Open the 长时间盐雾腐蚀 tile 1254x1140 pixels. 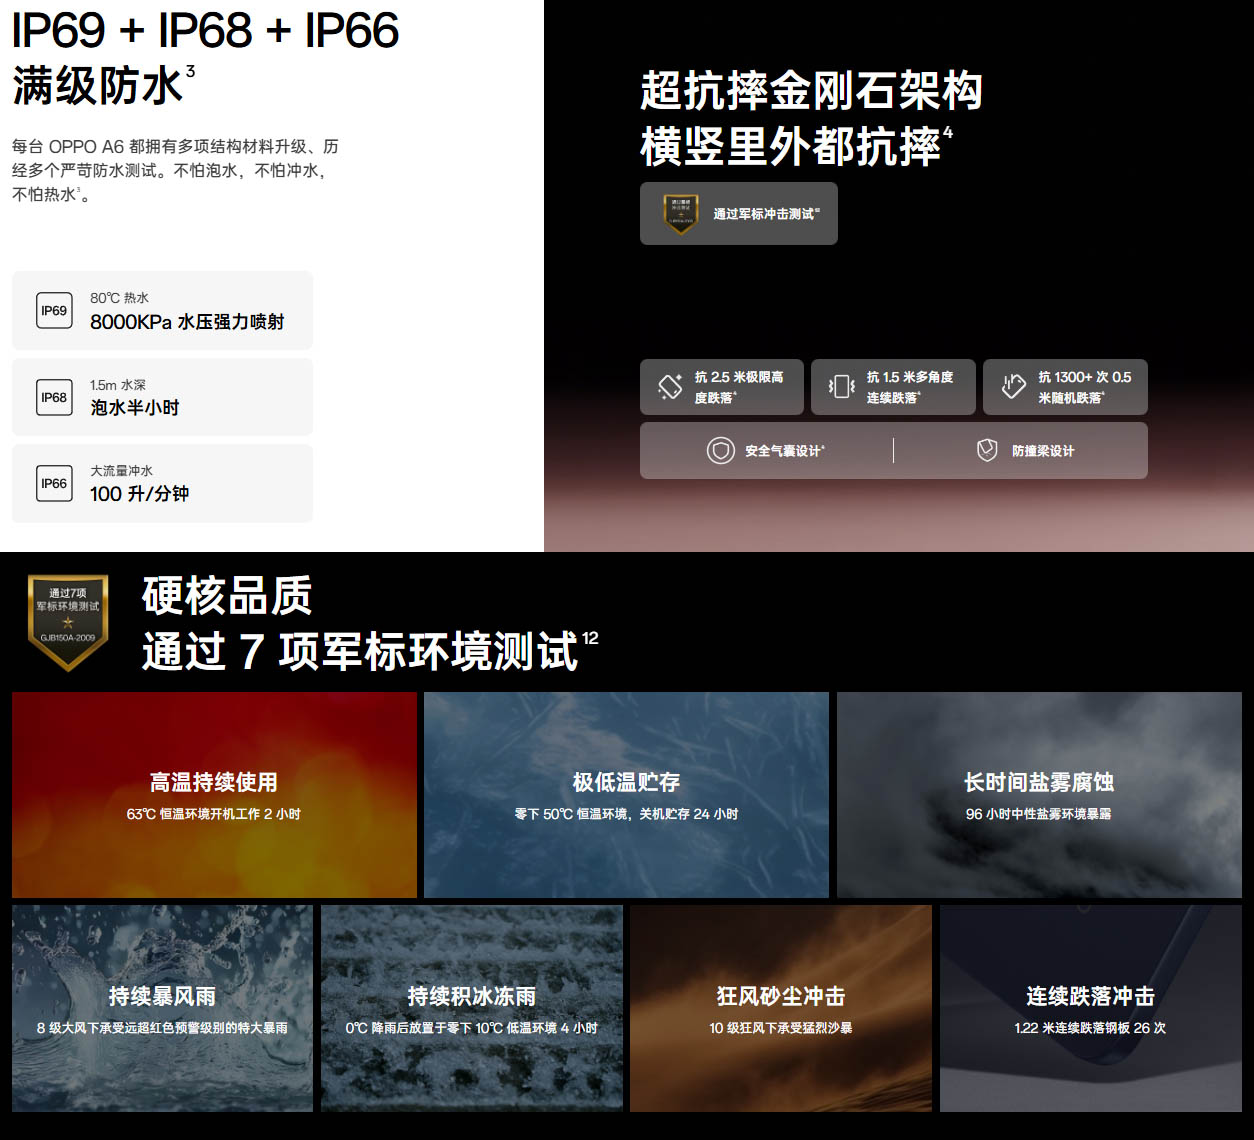pyautogui.click(x=1039, y=795)
